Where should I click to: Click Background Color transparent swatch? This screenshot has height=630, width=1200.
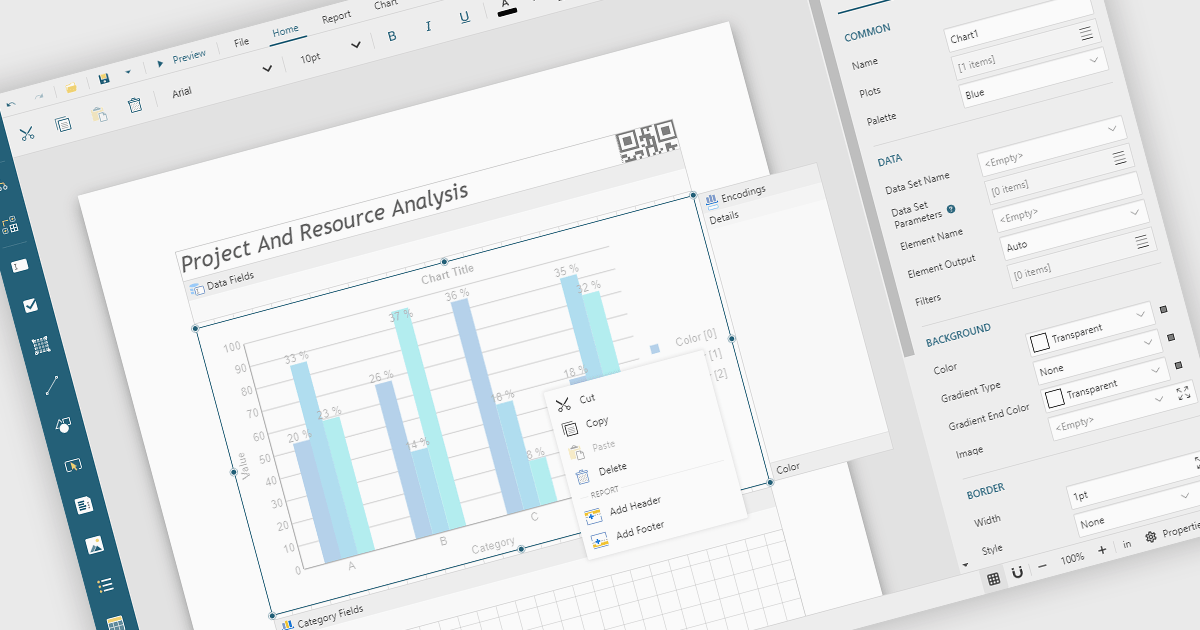pos(1039,342)
